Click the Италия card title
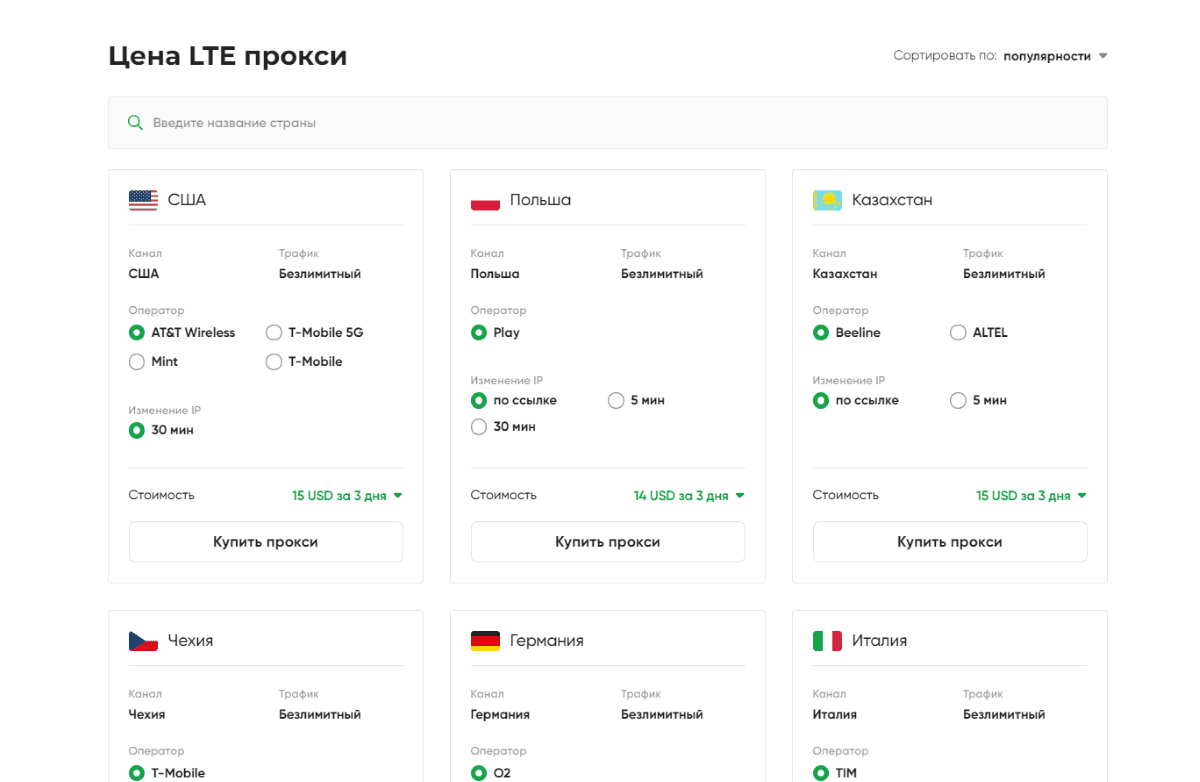 (x=880, y=641)
